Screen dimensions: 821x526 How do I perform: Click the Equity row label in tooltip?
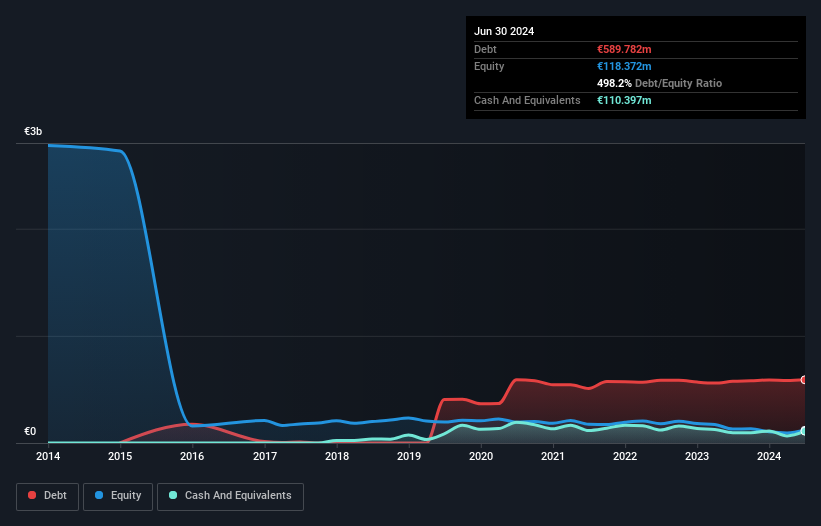[489, 66]
